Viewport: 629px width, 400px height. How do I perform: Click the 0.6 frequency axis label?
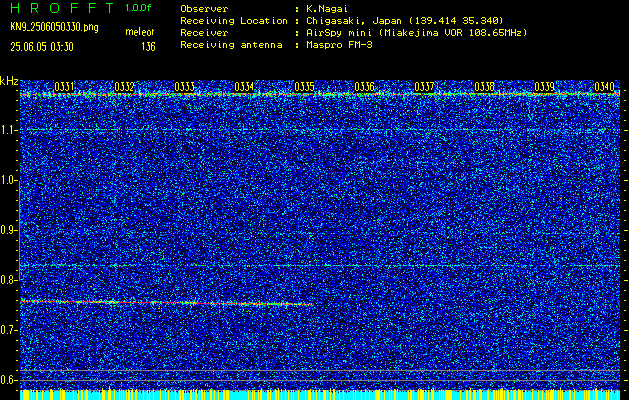pyautogui.click(x=8, y=380)
